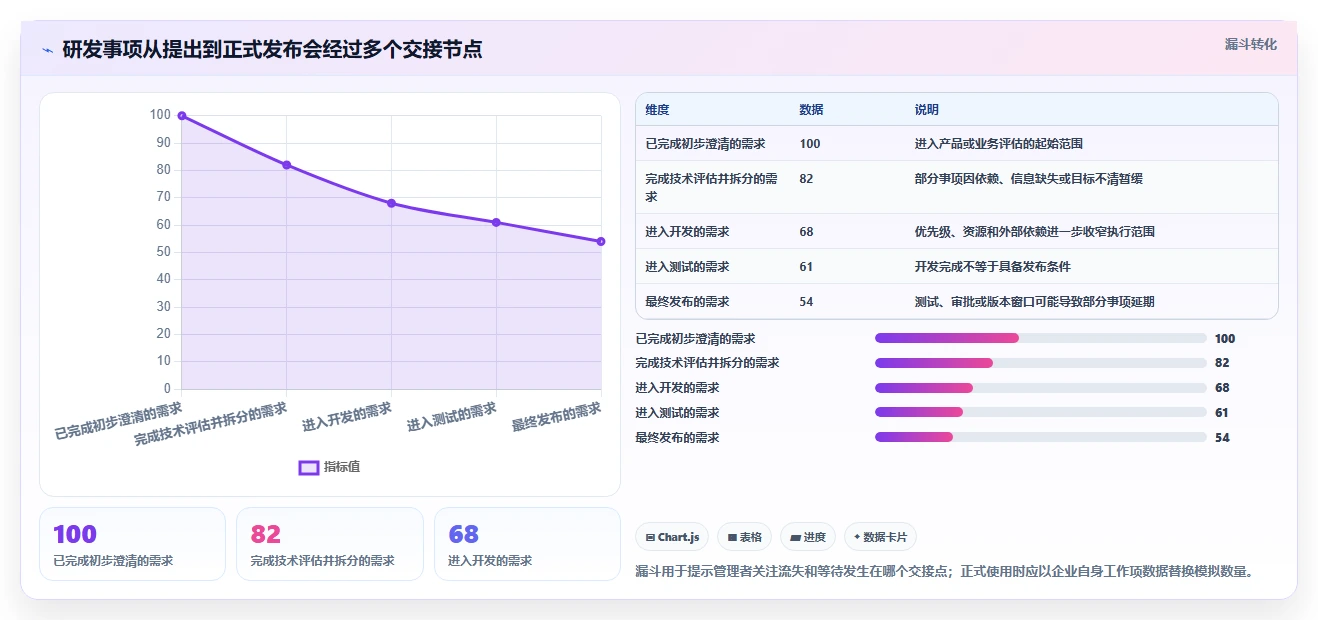Click the progress list label 最终发布的需求
This screenshot has height=620, width=1318.
(677, 438)
